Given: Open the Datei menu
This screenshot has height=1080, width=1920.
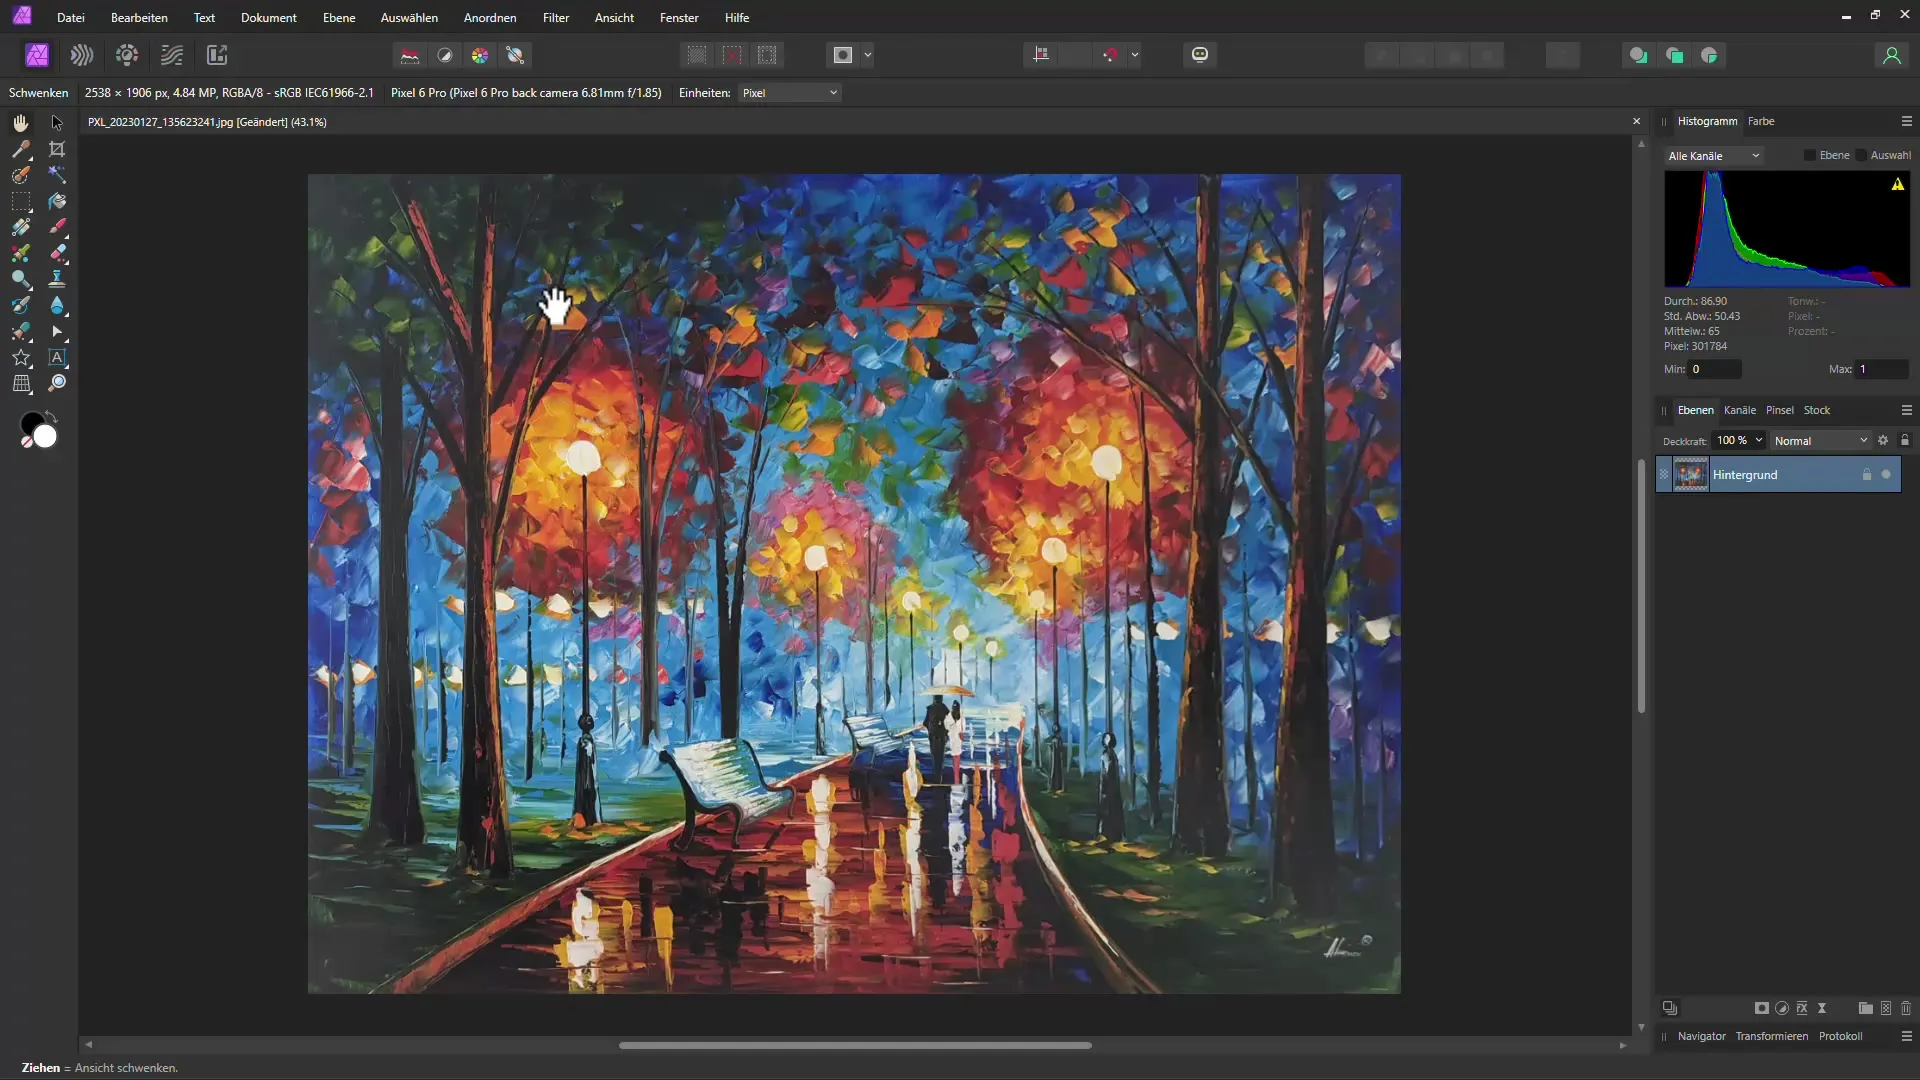Looking at the screenshot, I should pos(71,18).
